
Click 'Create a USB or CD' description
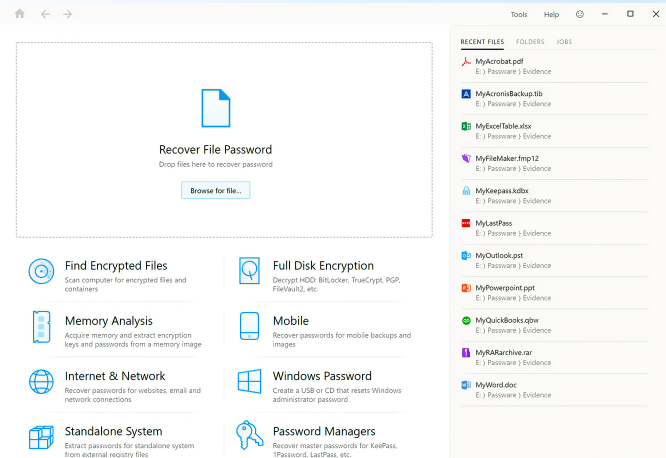pos(337,395)
